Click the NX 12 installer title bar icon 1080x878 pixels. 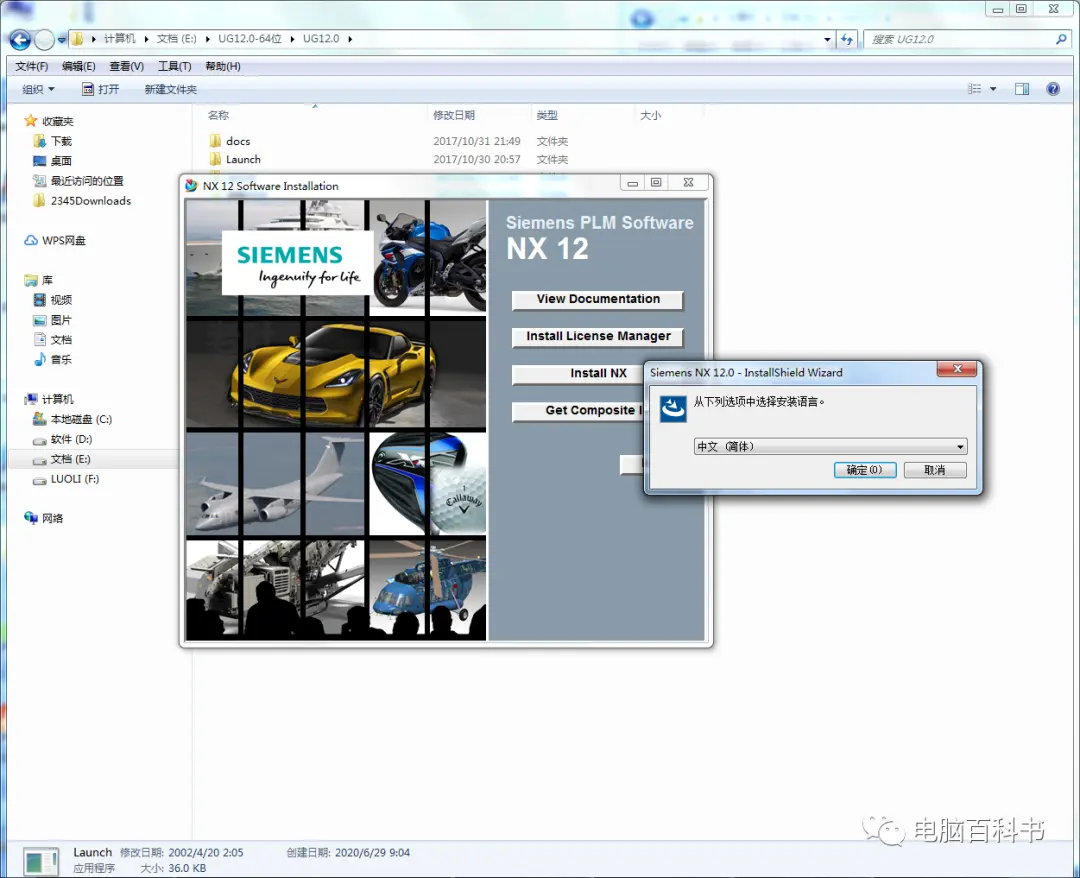(x=191, y=185)
